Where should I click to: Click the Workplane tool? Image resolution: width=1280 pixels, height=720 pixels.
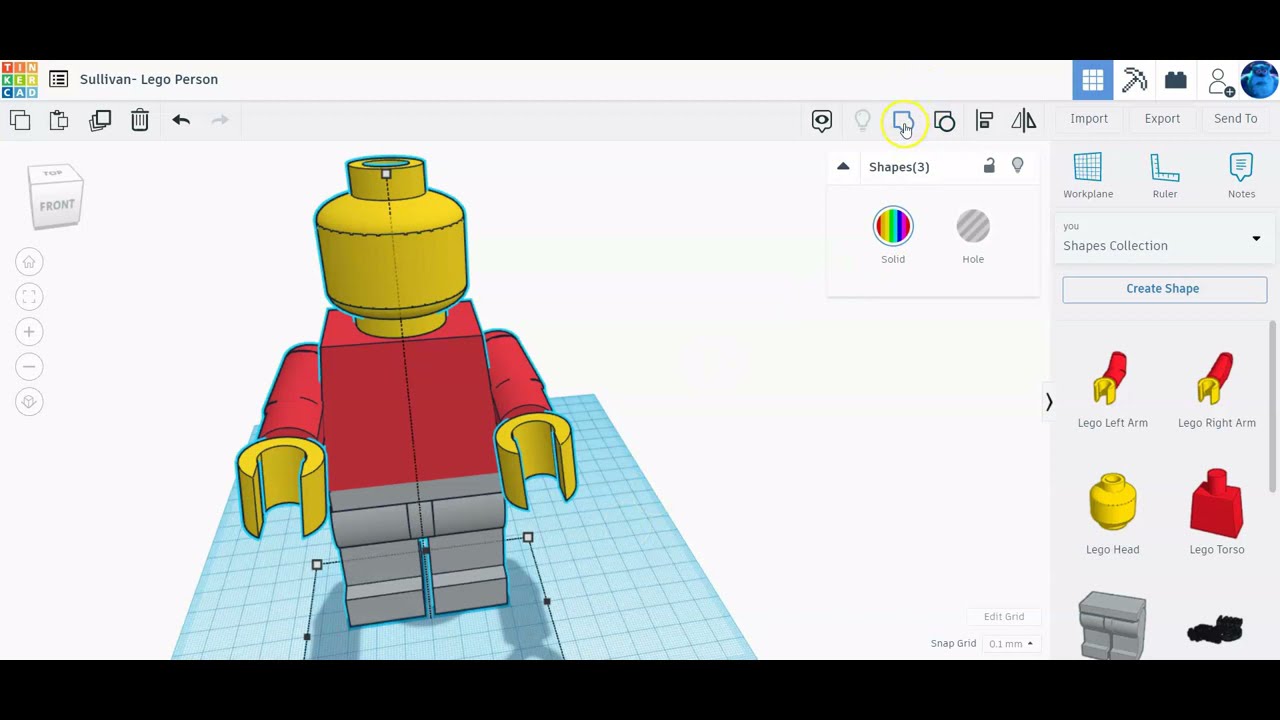pyautogui.click(x=1088, y=175)
